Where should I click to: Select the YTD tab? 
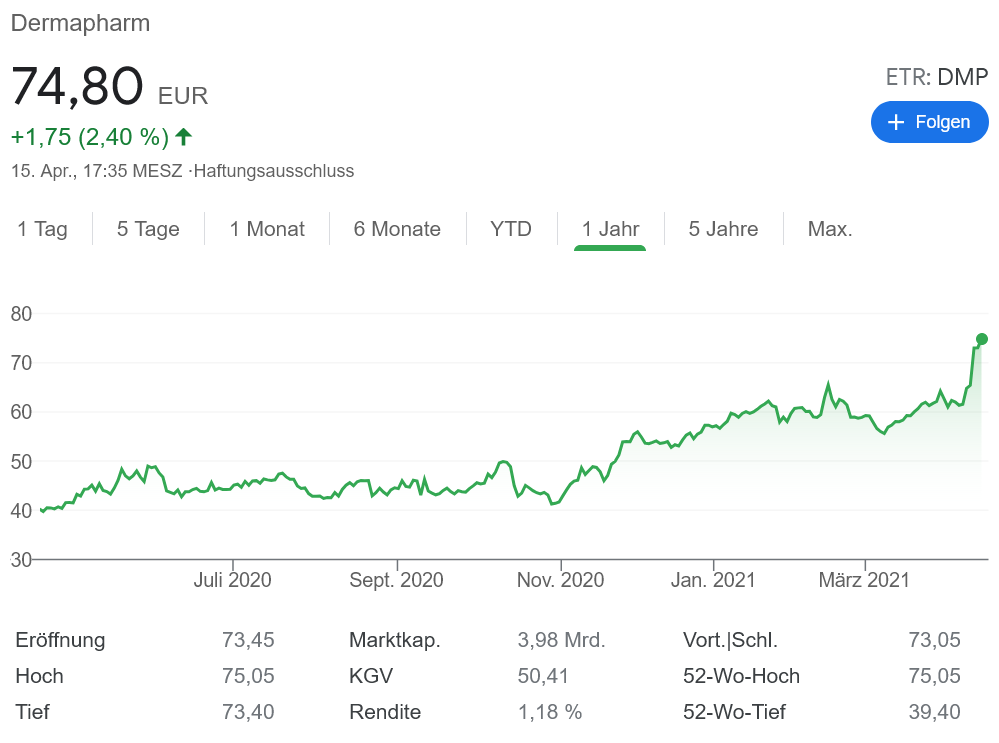(511, 229)
